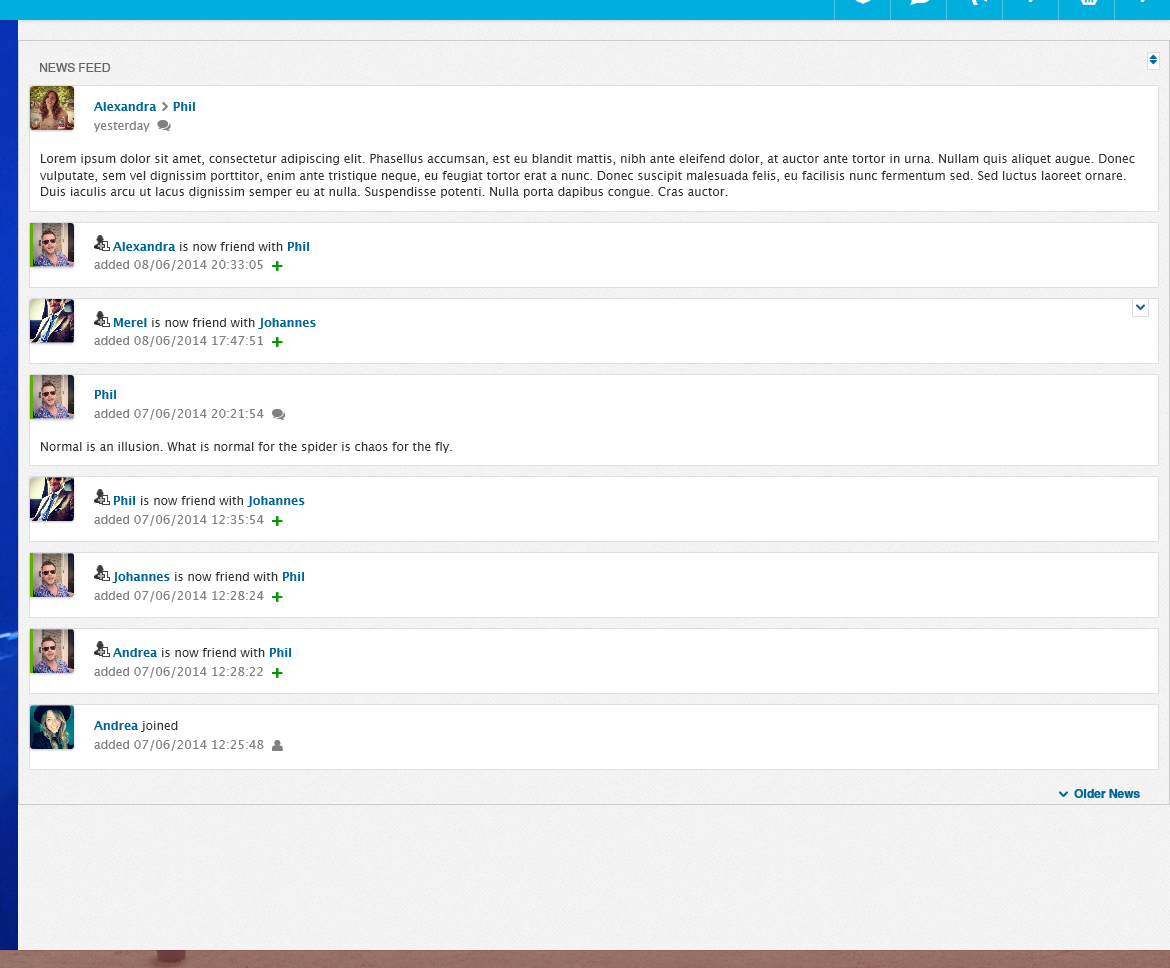This screenshot has width=1170, height=968.
Task: Click green plus on Phil–Johannes friendship entry
Action: [277, 521]
